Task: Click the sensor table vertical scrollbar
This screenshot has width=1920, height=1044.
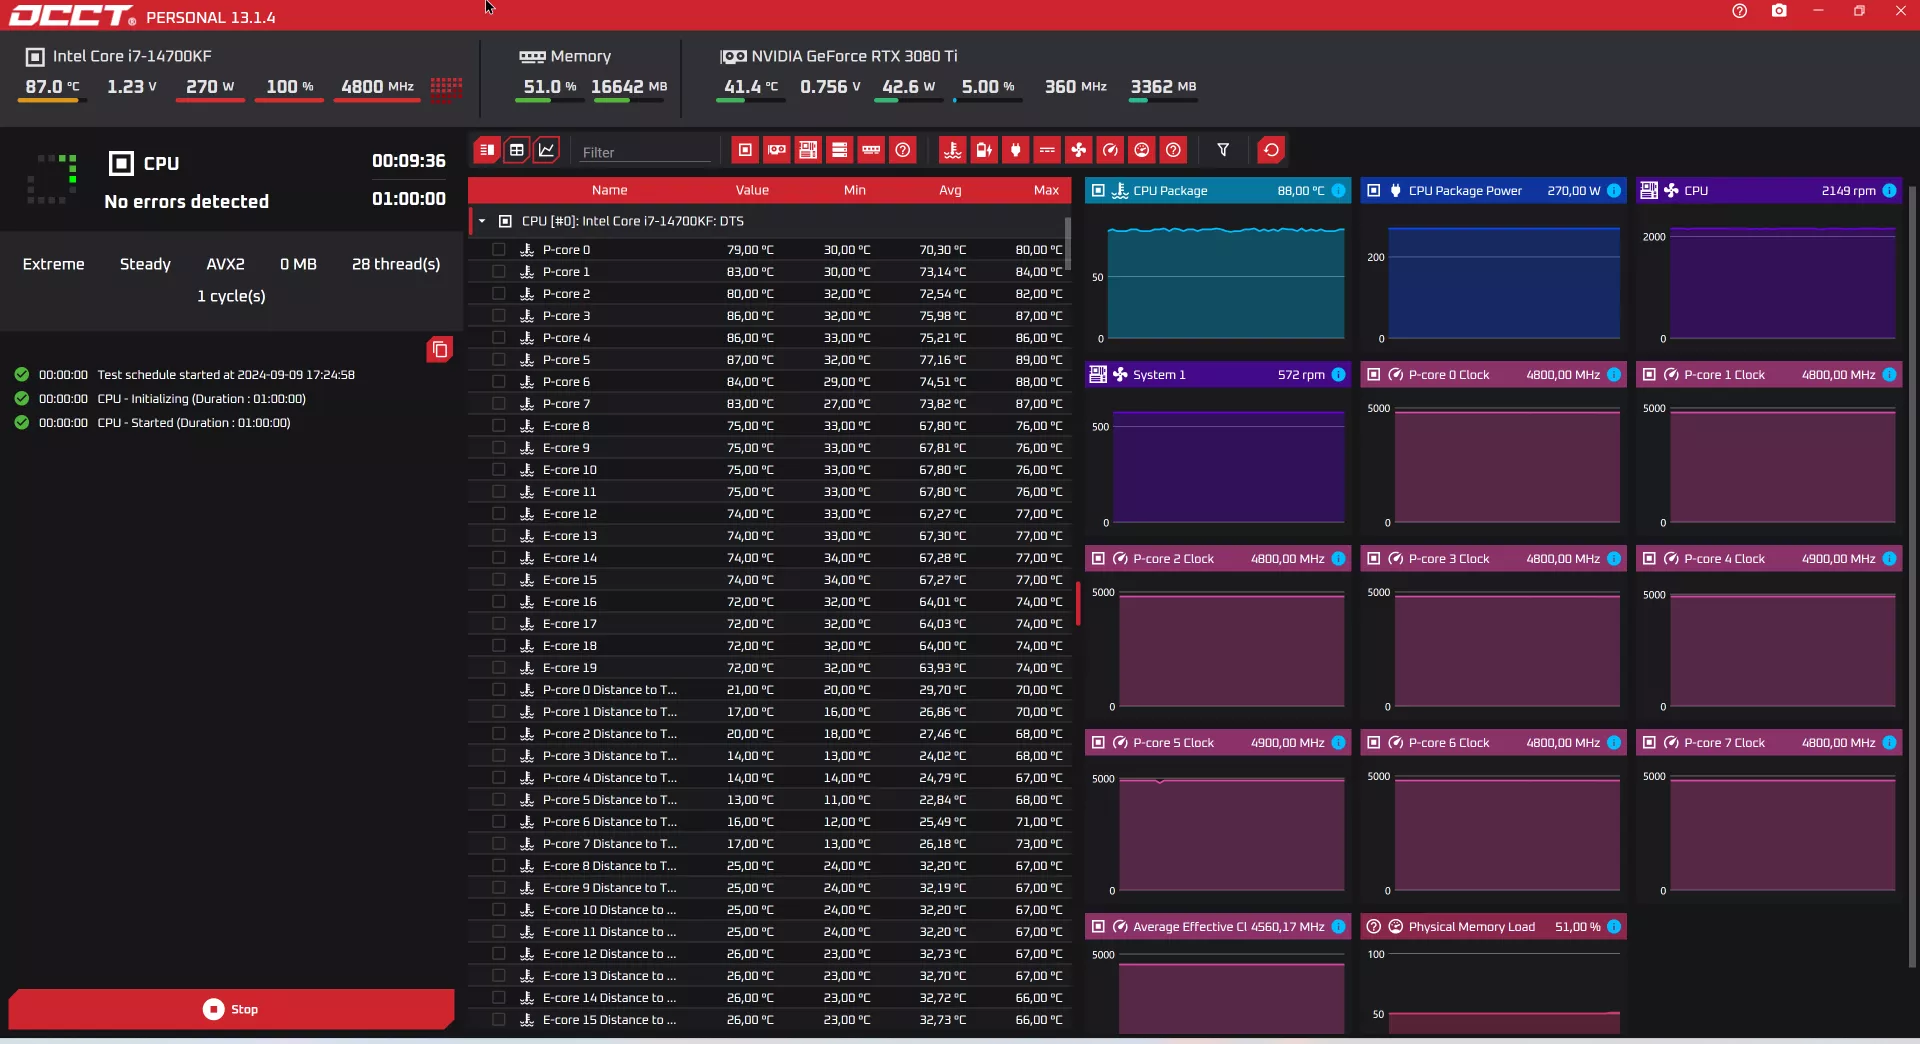Action: [x=1068, y=243]
